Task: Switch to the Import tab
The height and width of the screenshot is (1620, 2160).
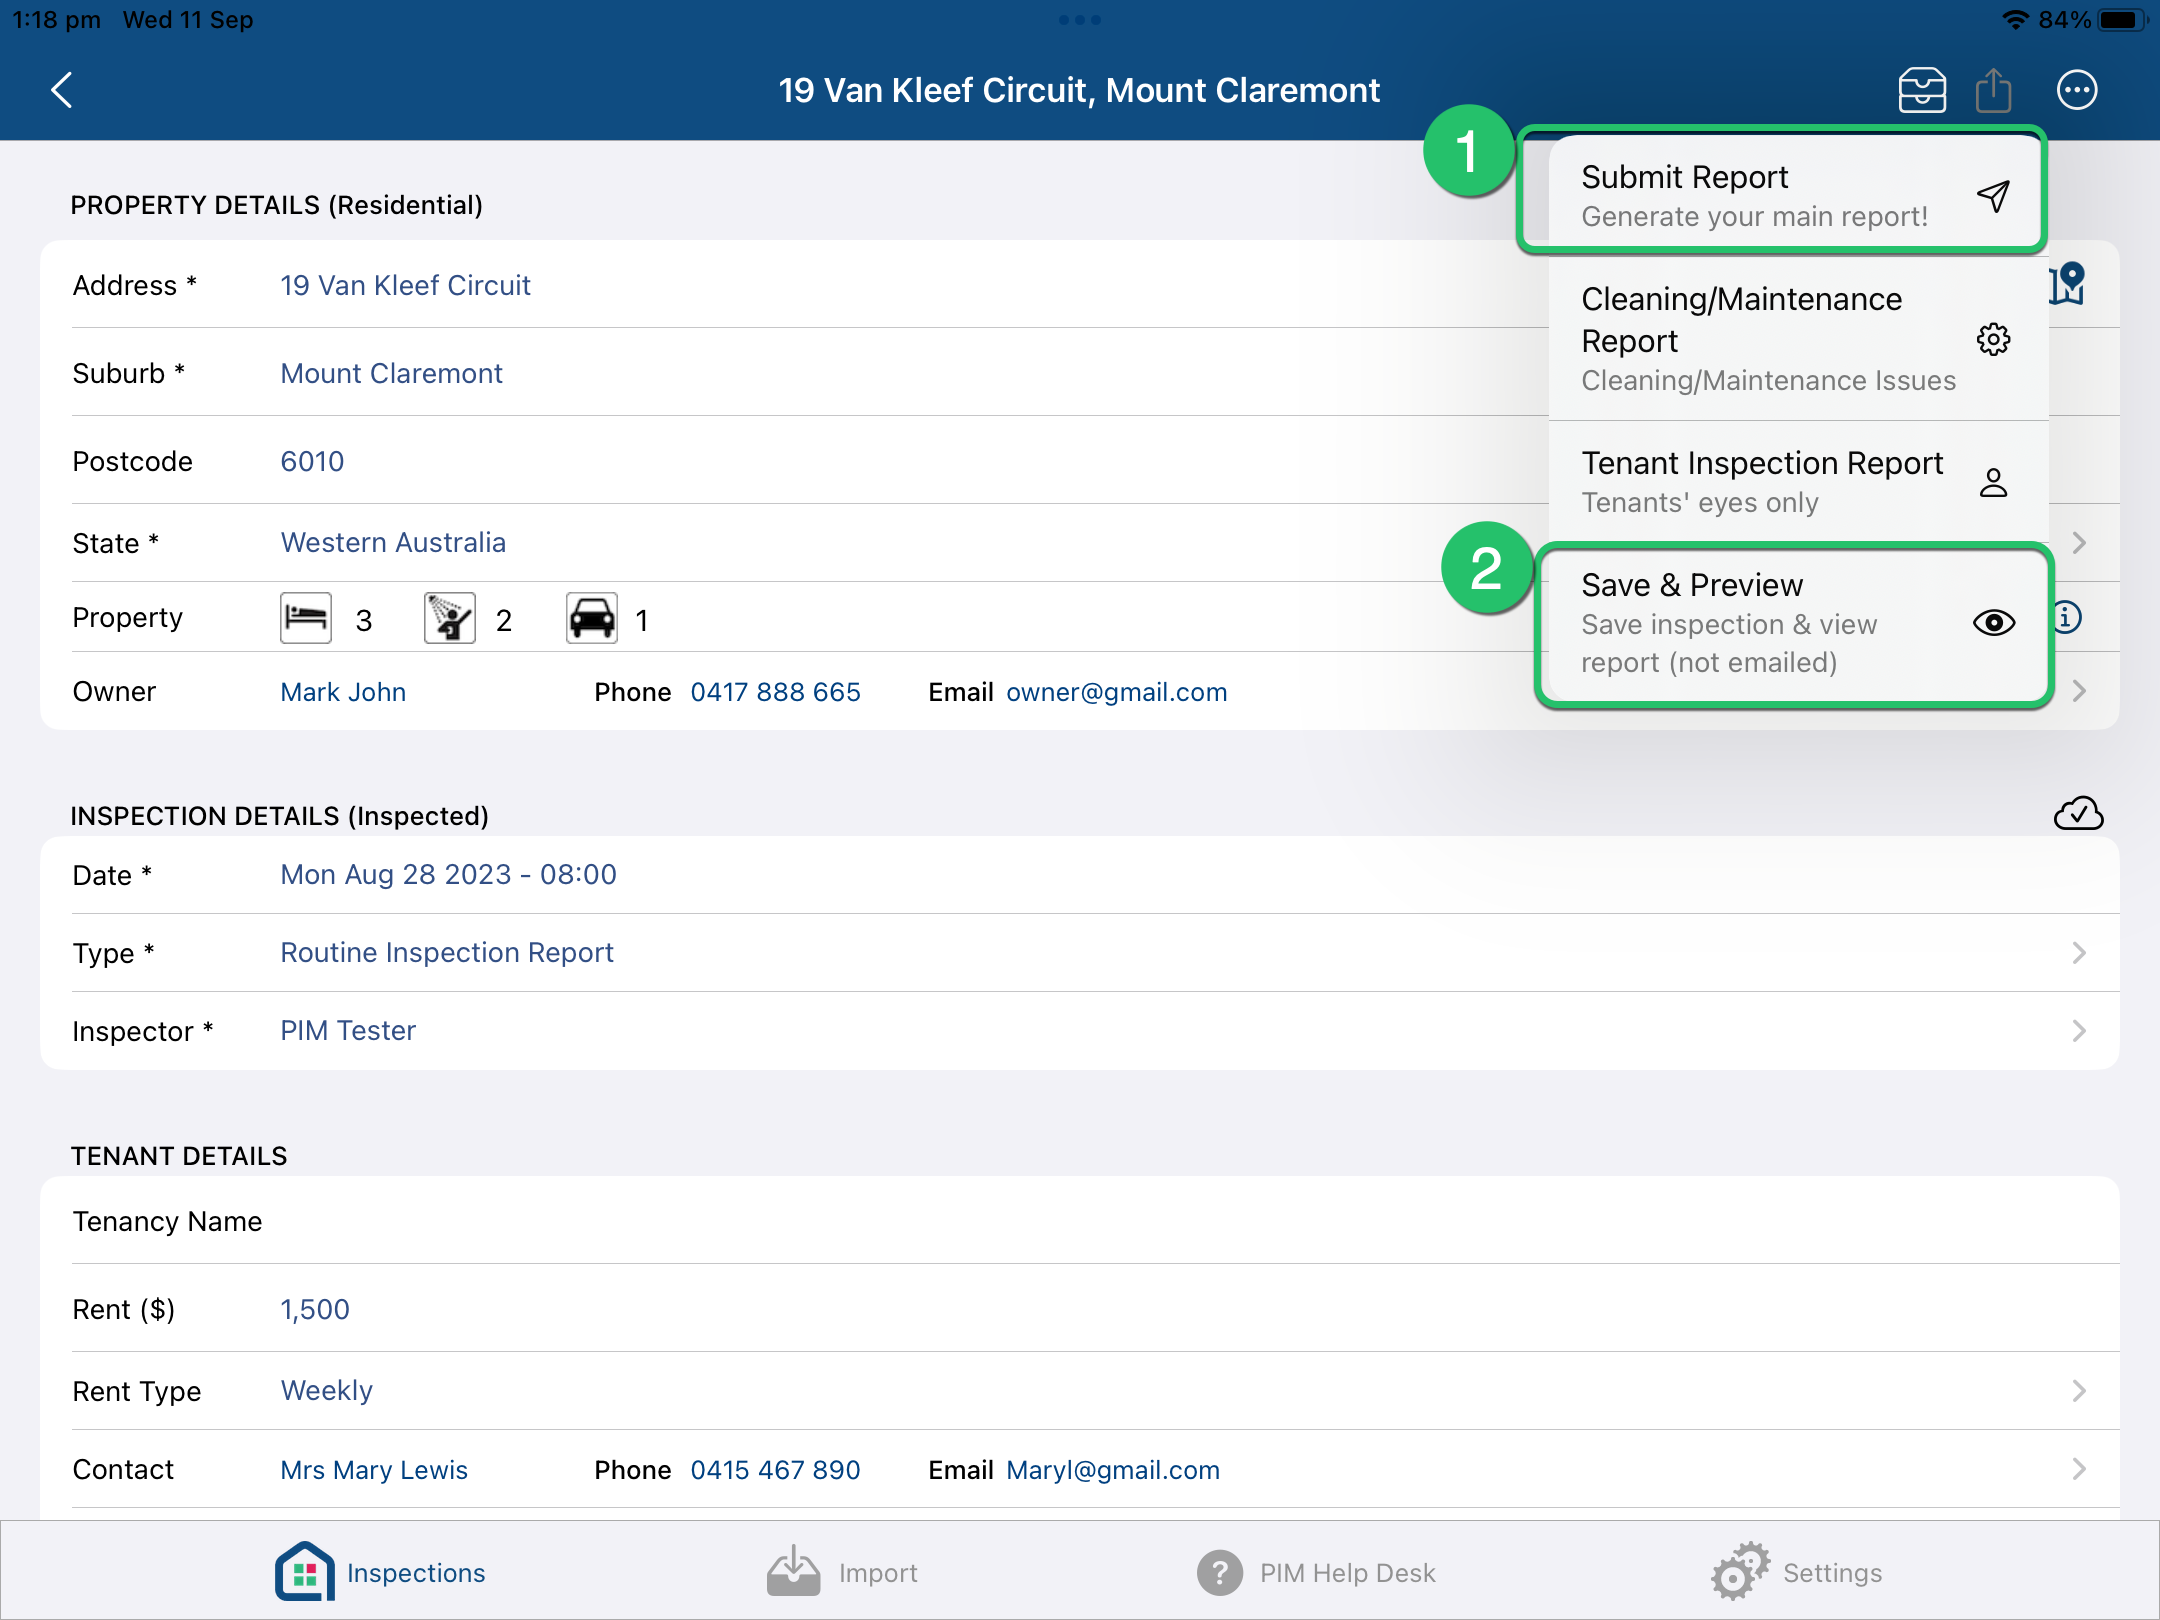Action: tap(842, 1572)
